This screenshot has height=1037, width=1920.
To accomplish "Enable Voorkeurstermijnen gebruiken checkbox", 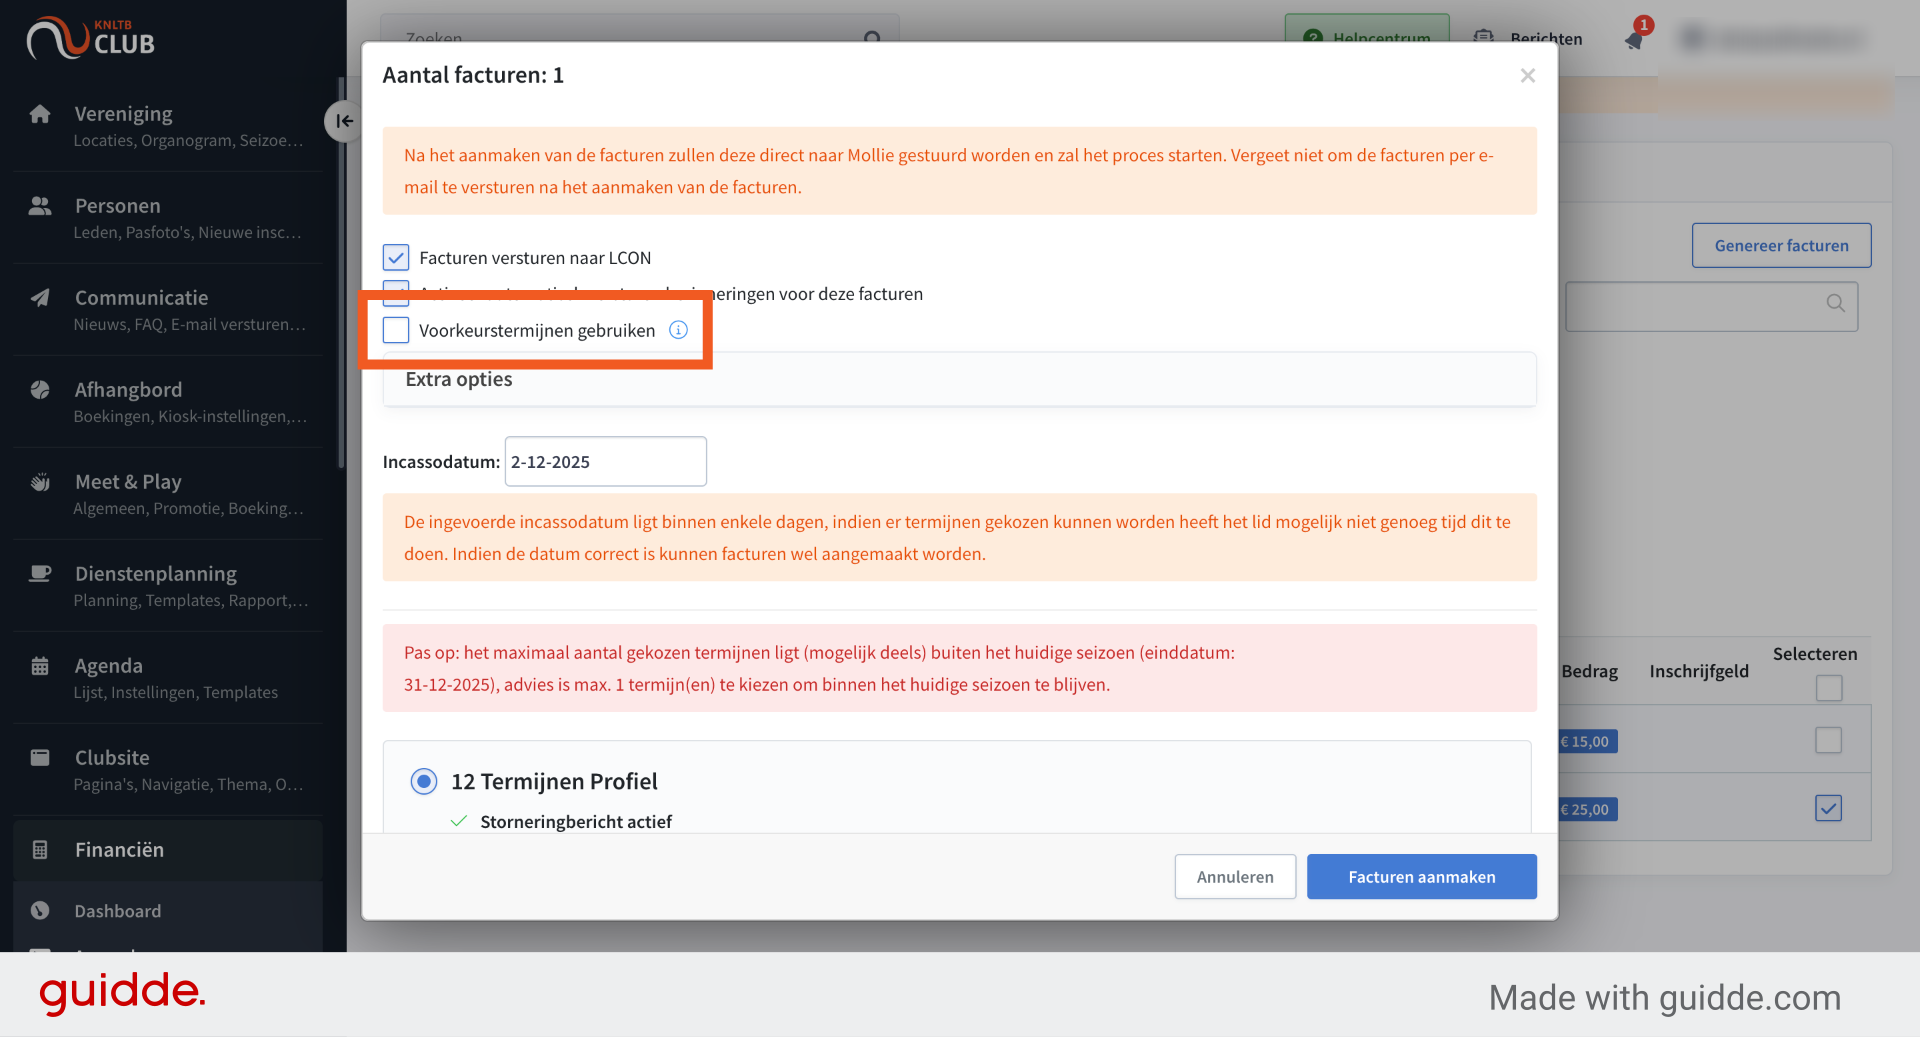I will pyautogui.click(x=396, y=330).
